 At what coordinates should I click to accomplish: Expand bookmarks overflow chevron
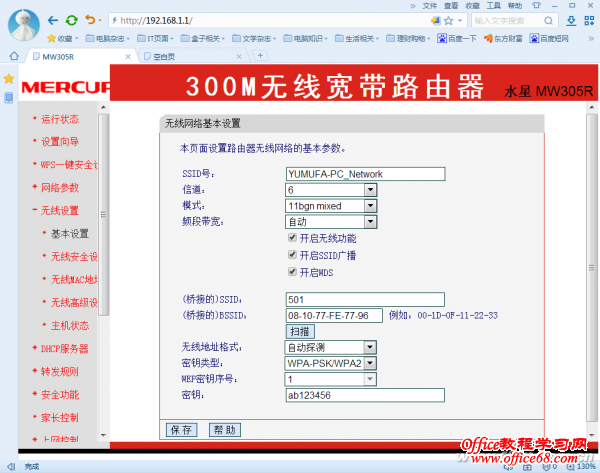(x=591, y=39)
